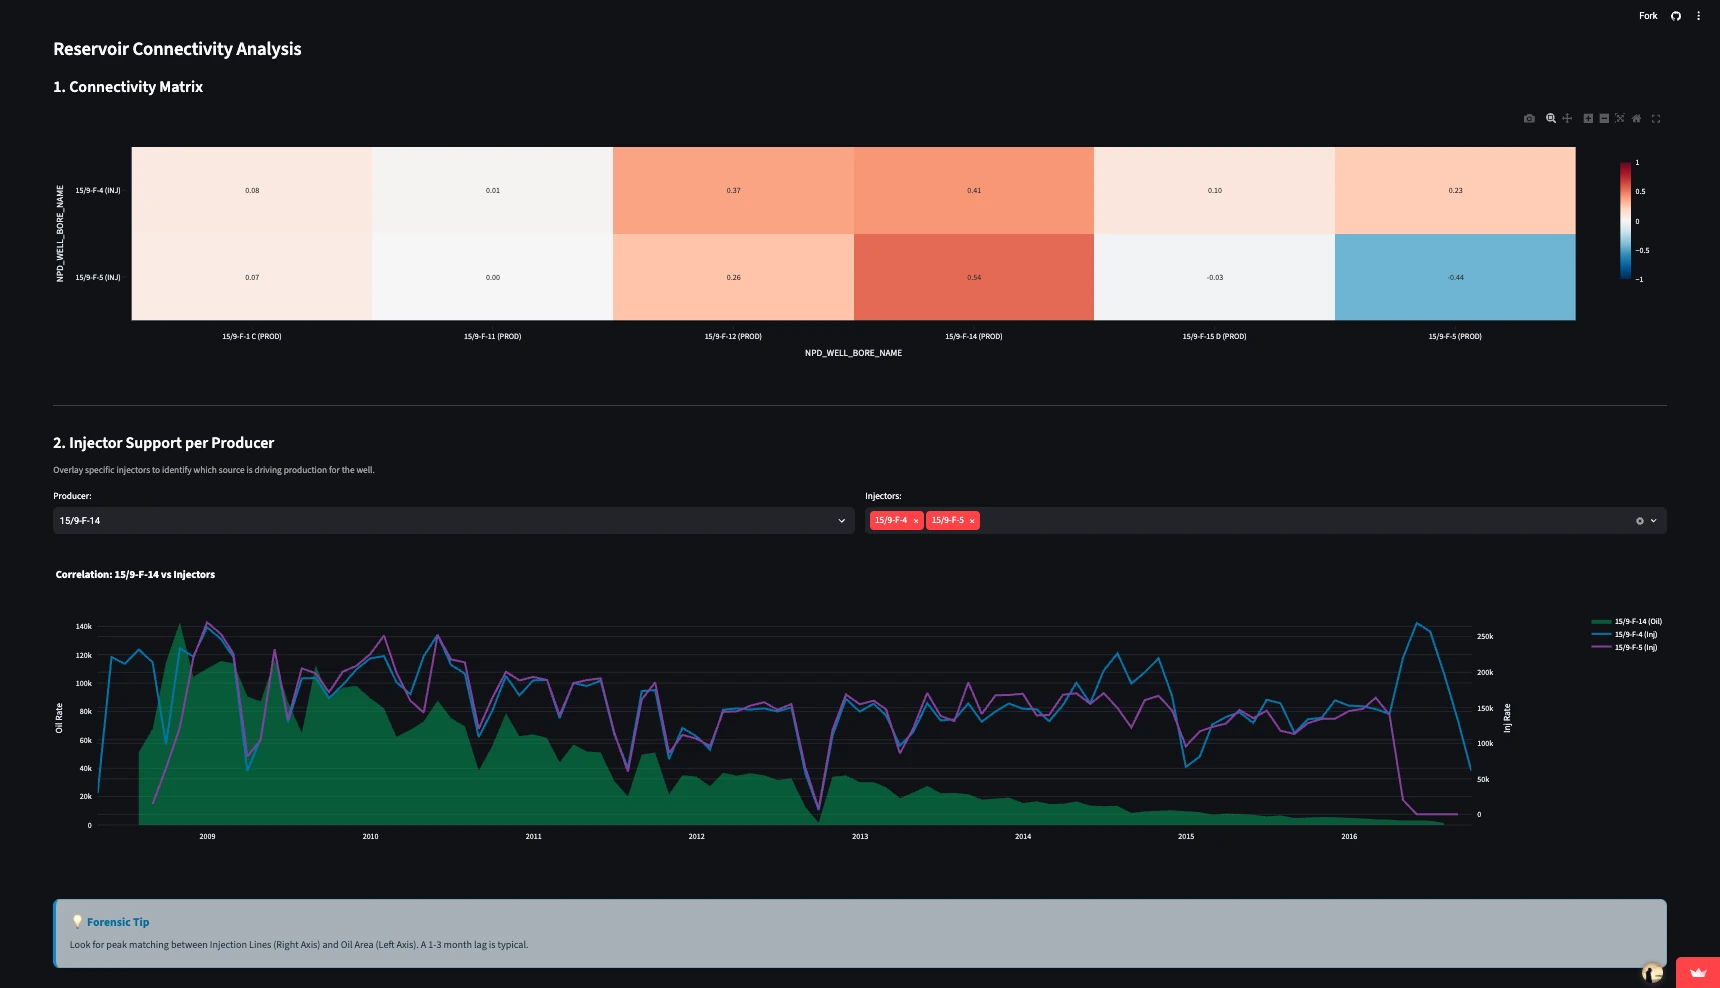1720x988 pixels.
Task: Open the GitHub icon next to Fork
Action: click(1676, 16)
